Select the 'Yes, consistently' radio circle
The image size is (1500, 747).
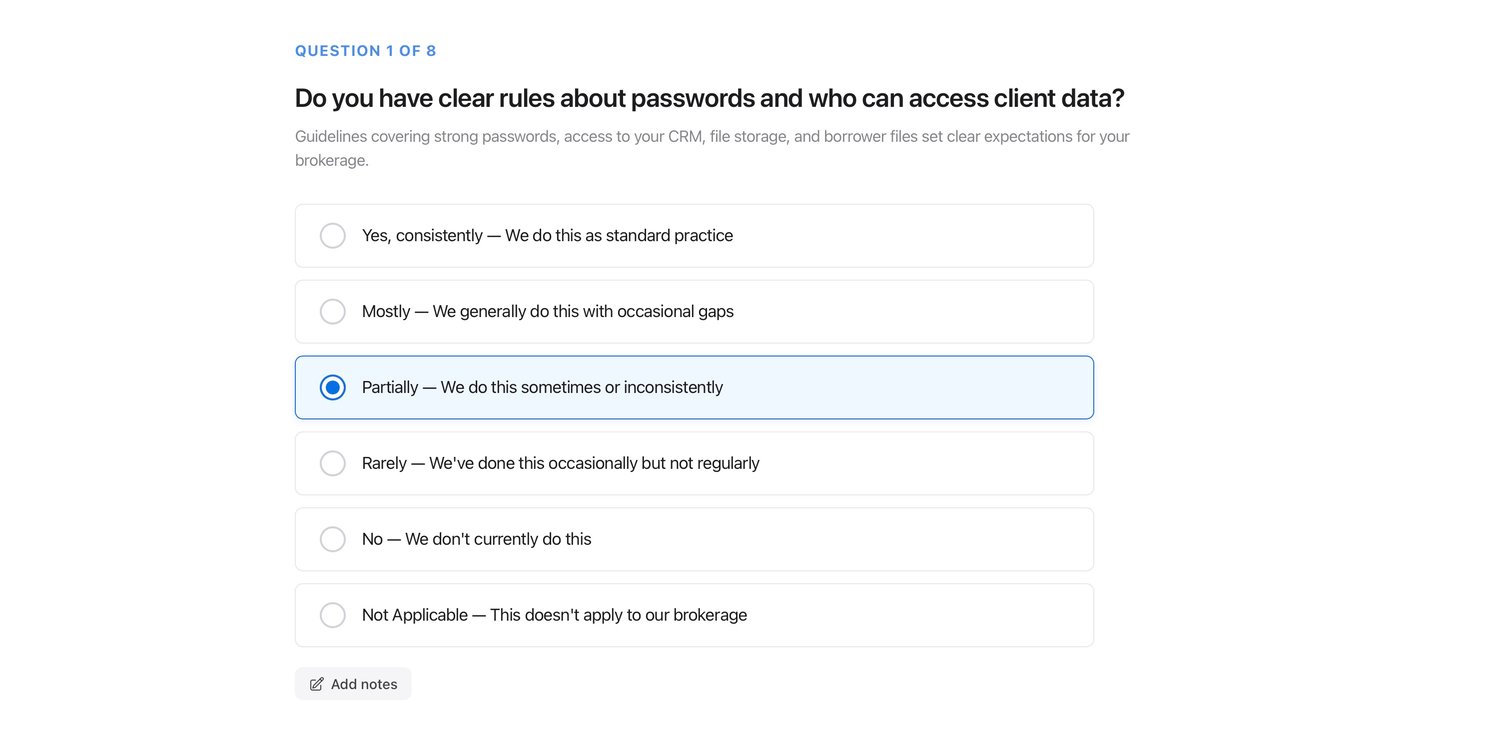click(x=333, y=236)
